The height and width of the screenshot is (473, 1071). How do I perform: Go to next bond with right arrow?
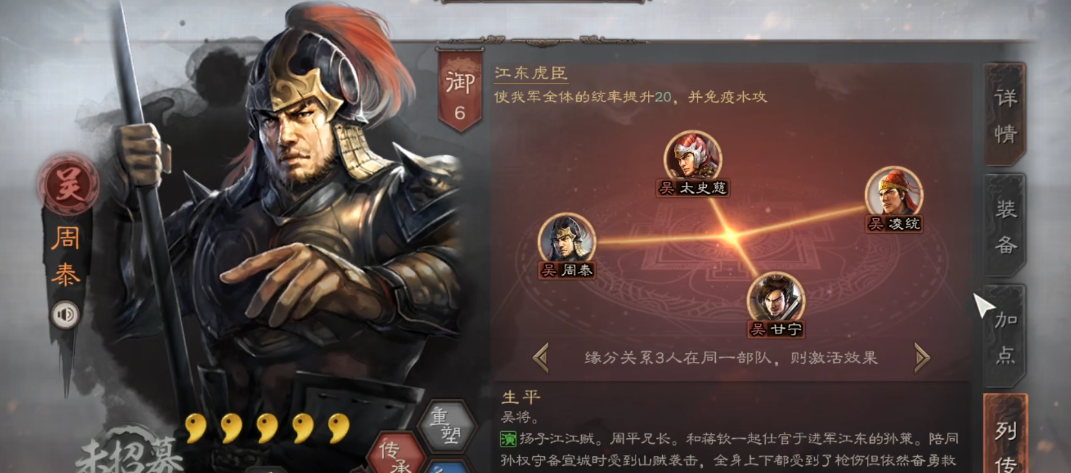(922, 357)
